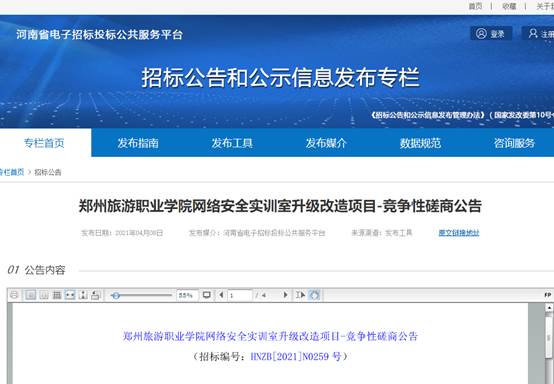Click the print icon in PDF toolbar
This screenshot has width=554, height=384.
pos(14,295)
